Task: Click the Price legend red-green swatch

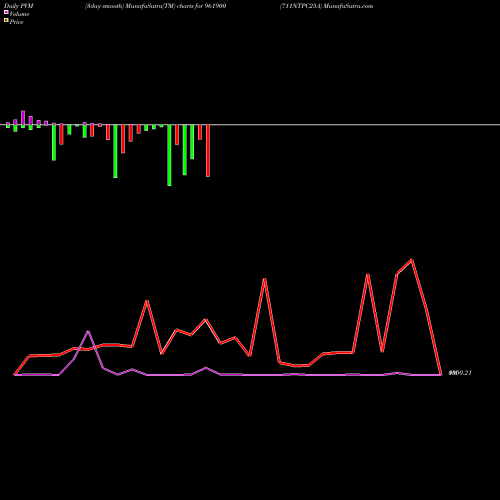Action: (x=6, y=21)
